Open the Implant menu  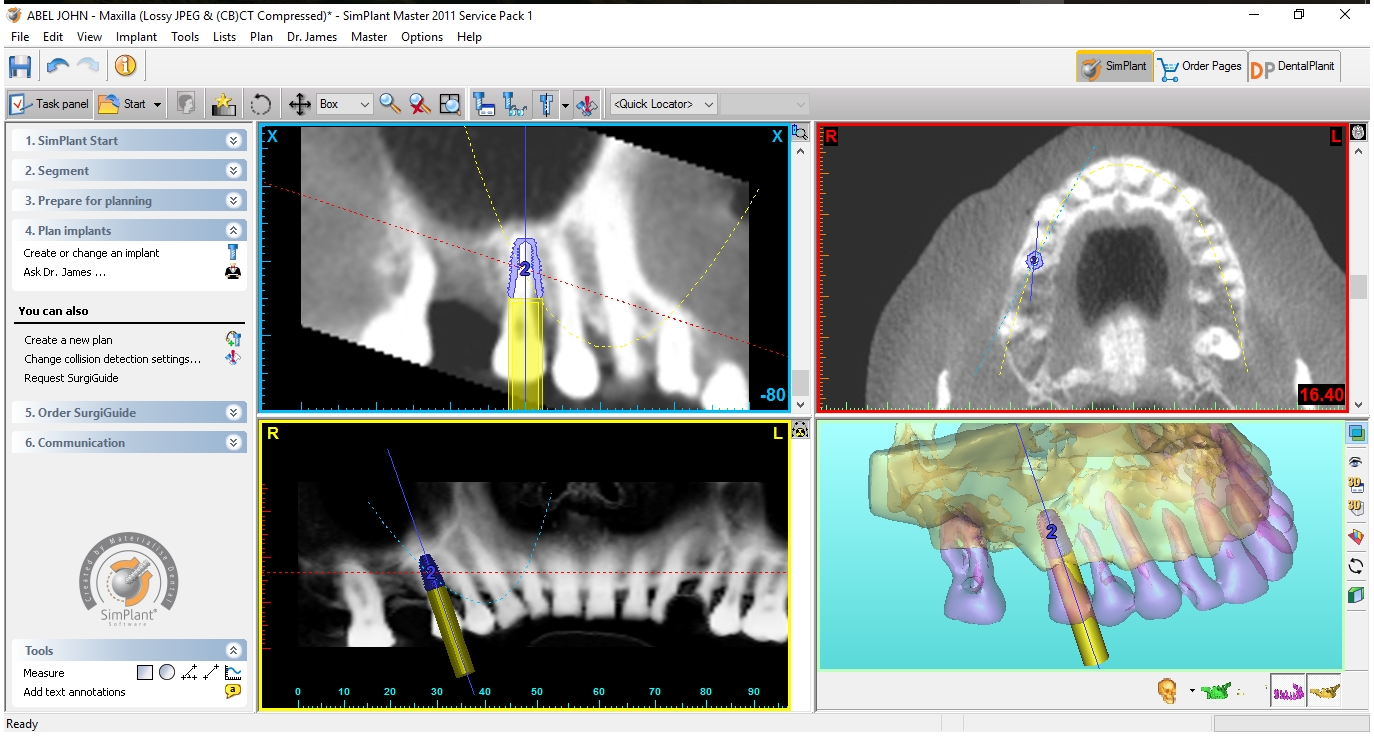pyautogui.click(x=137, y=37)
